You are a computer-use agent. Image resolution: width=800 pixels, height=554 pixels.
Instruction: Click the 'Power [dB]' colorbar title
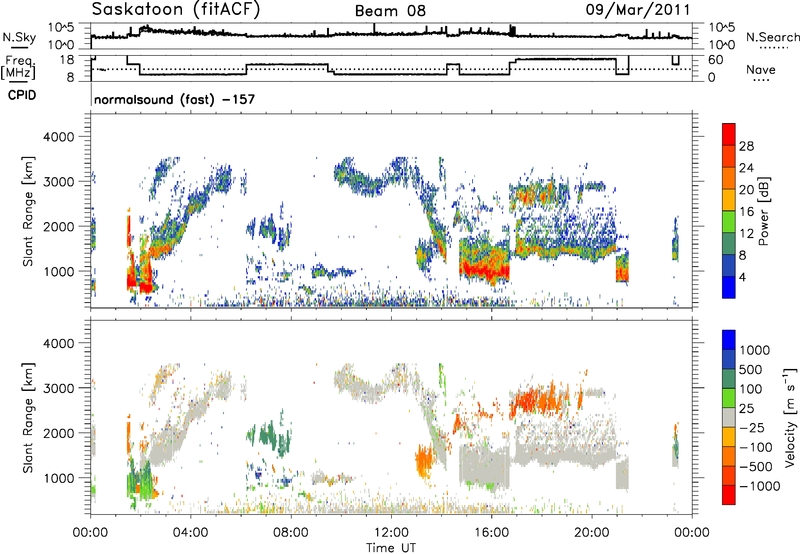point(764,211)
